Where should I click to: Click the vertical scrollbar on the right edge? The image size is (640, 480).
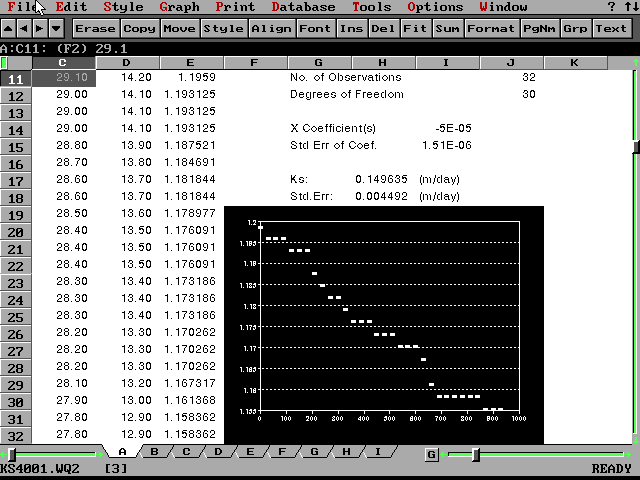click(634, 250)
